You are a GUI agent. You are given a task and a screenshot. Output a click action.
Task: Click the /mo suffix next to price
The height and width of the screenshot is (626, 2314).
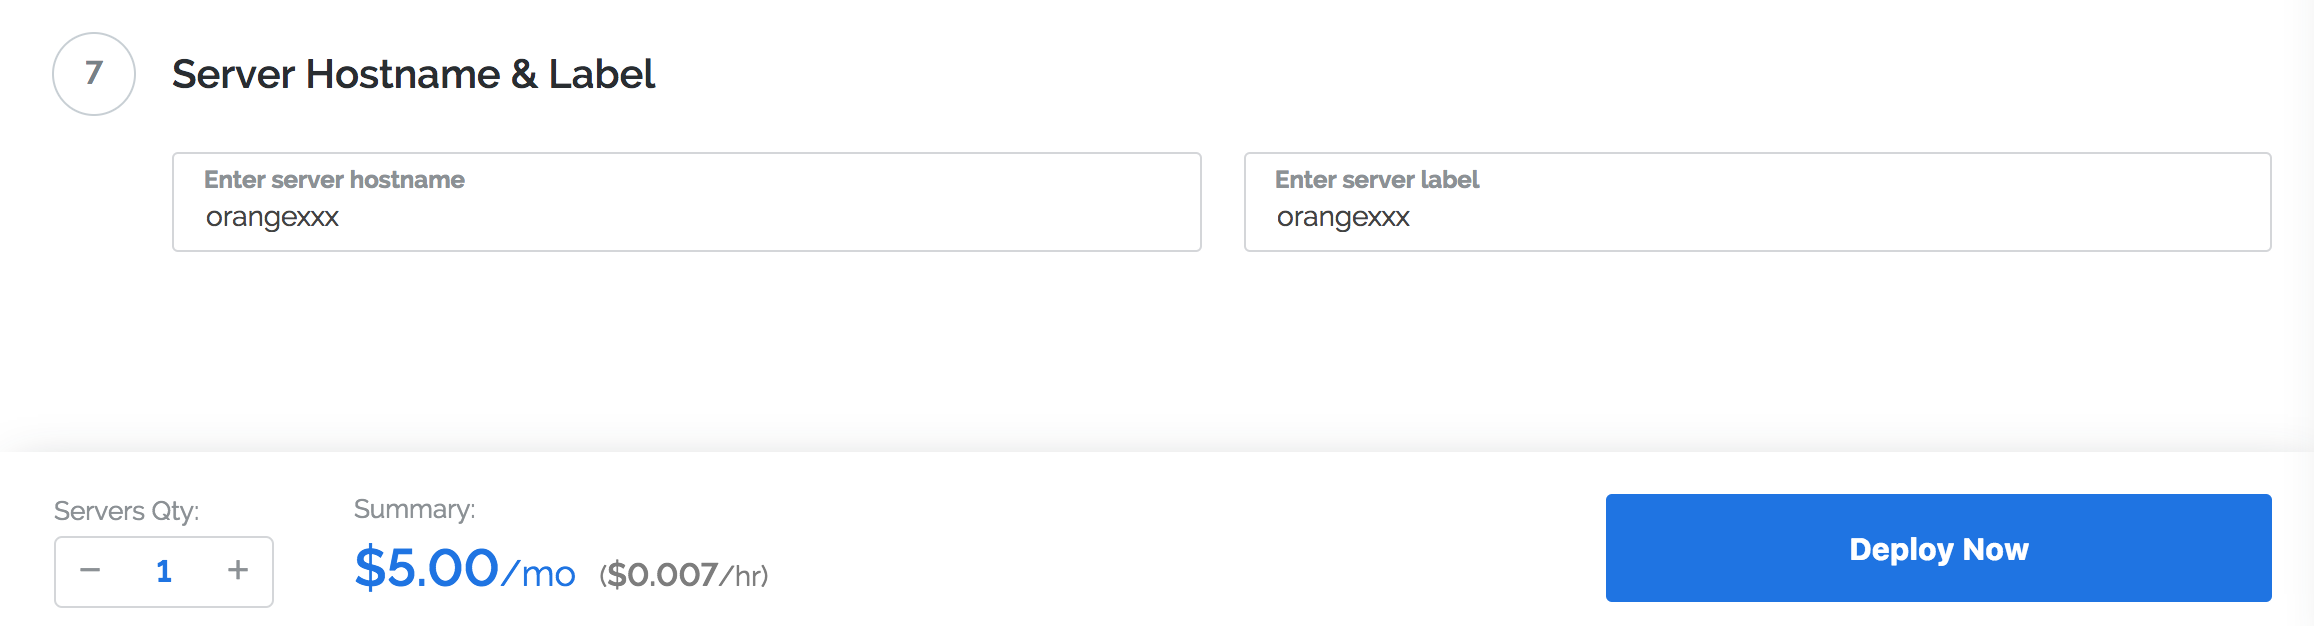[x=539, y=574]
